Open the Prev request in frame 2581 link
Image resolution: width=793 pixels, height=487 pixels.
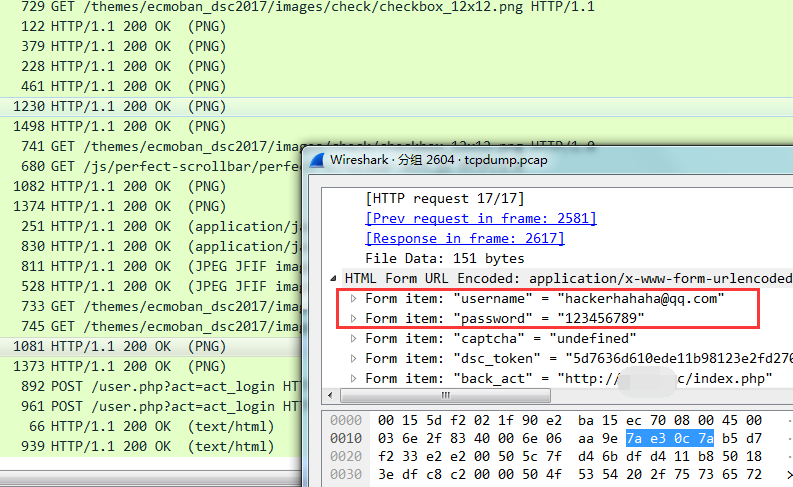pyautogui.click(x=481, y=218)
